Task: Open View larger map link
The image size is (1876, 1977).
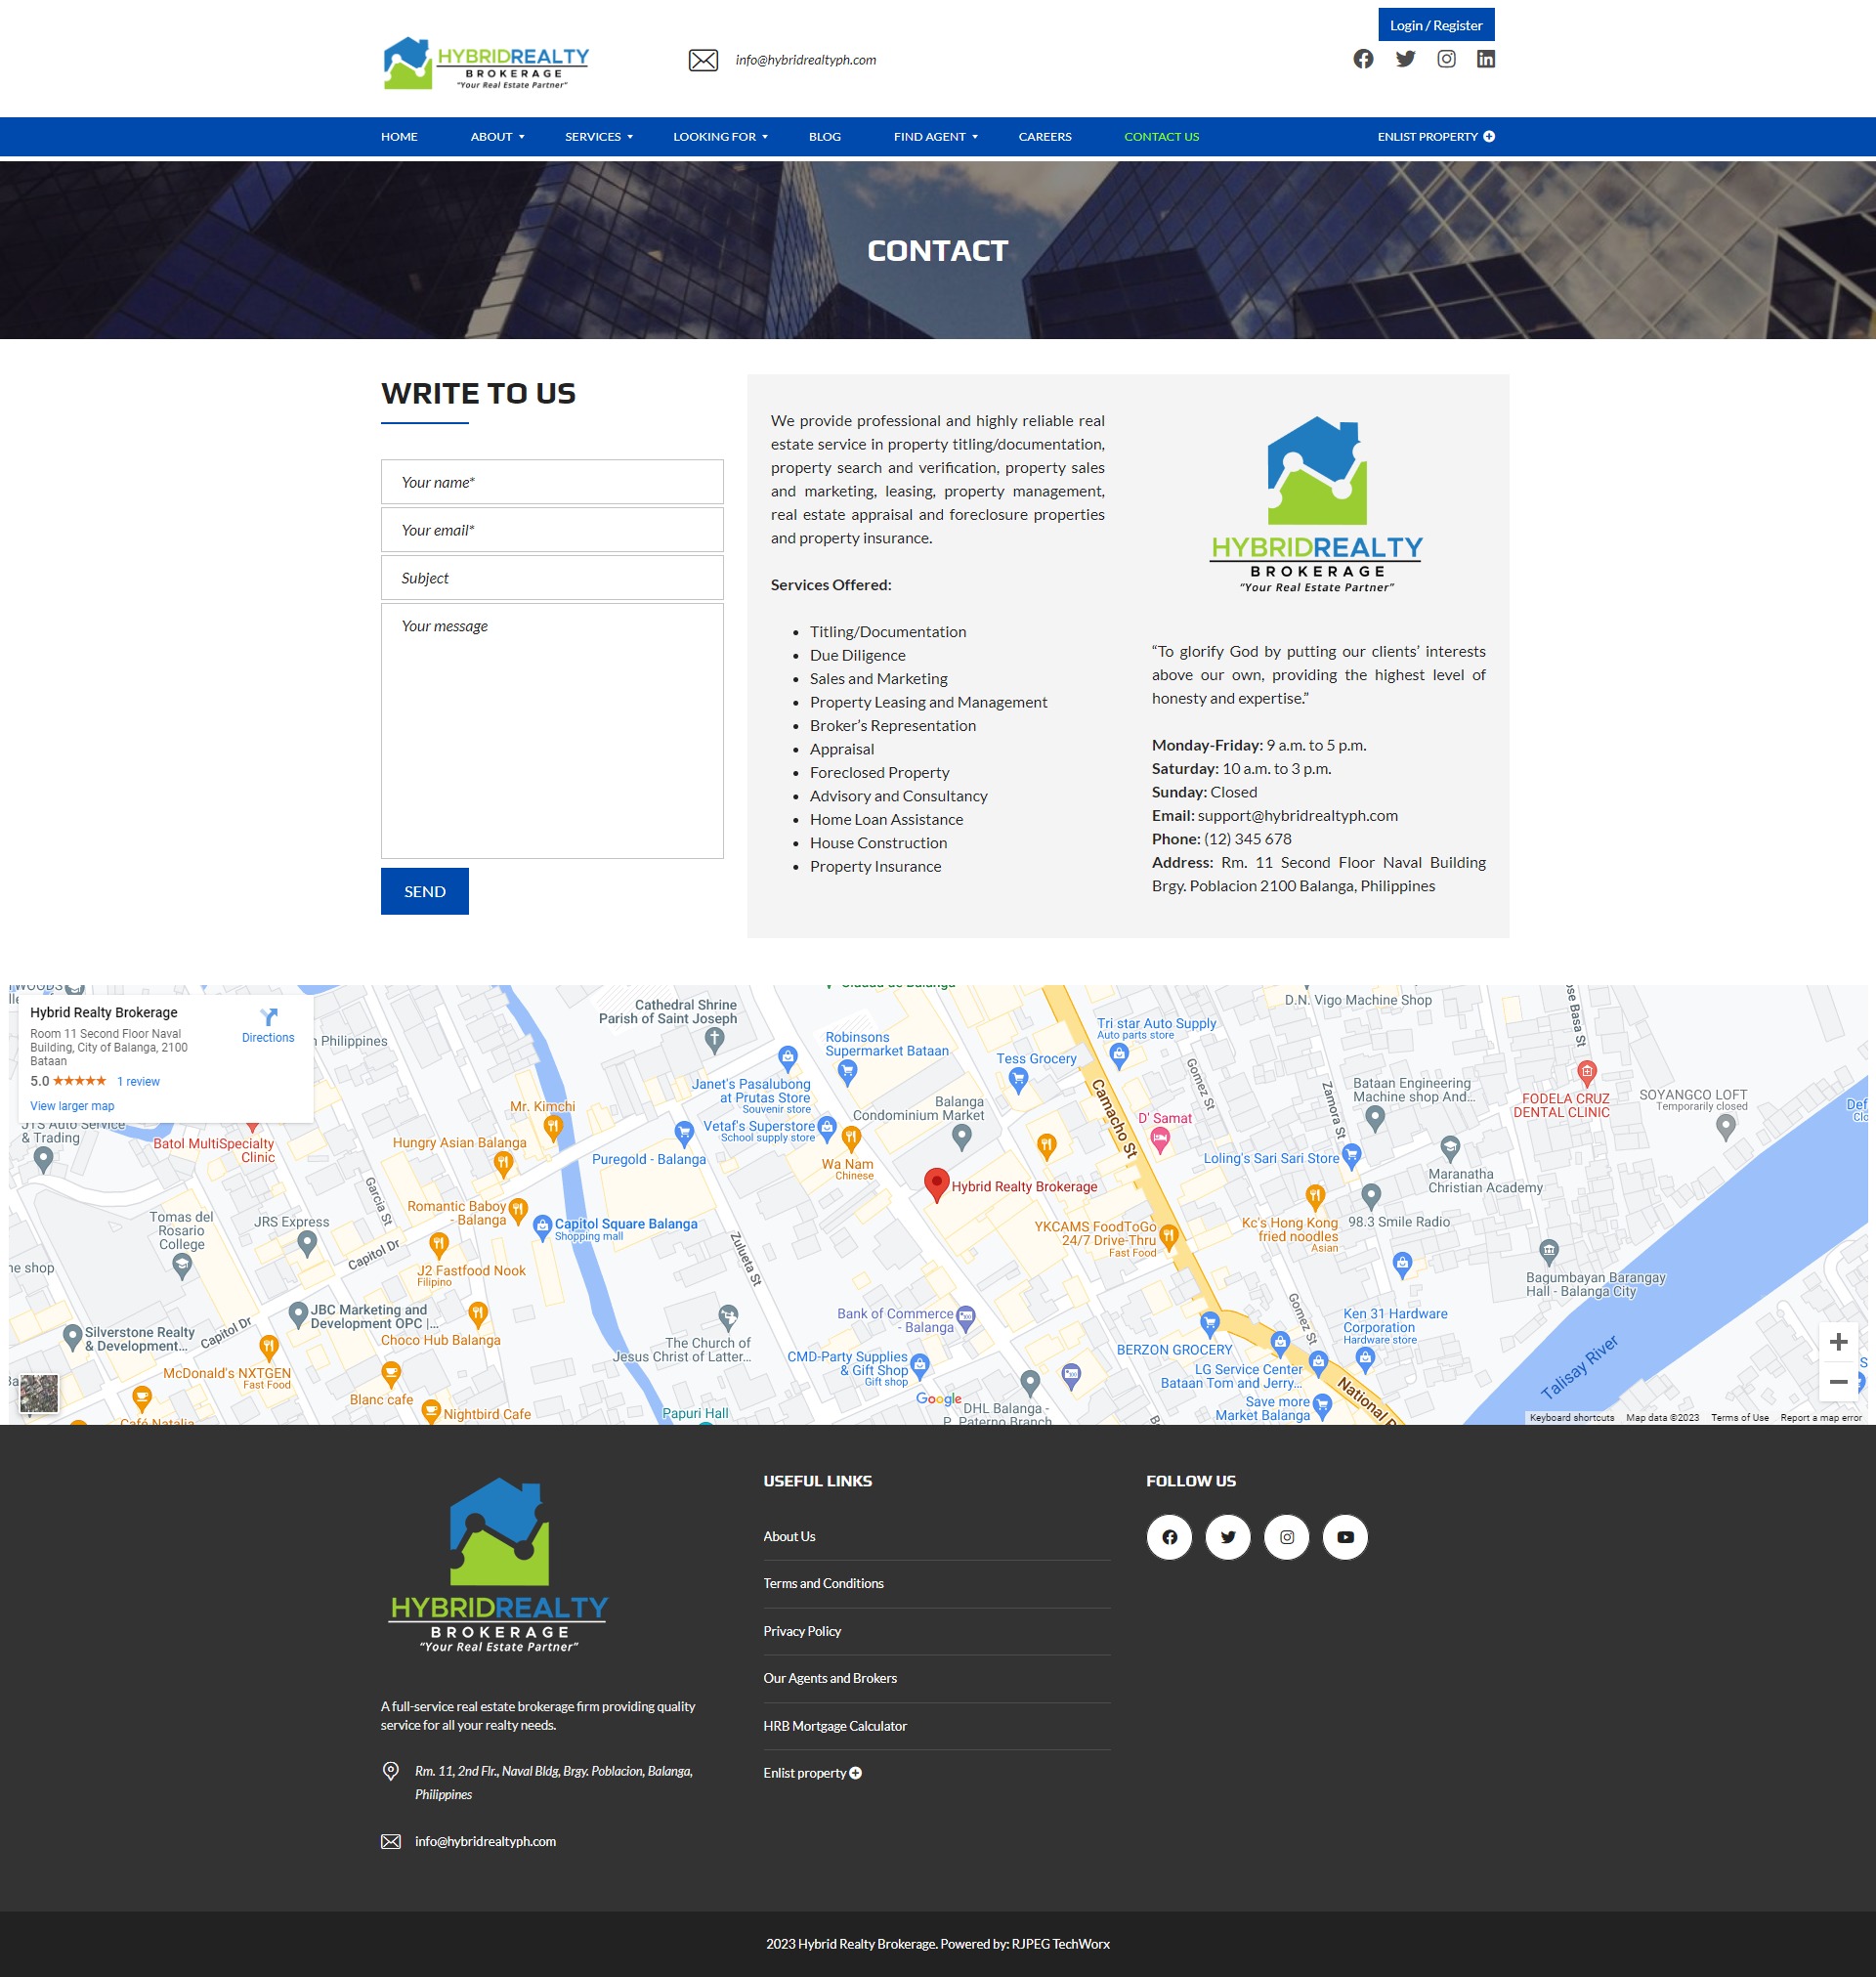Action: 72,1106
